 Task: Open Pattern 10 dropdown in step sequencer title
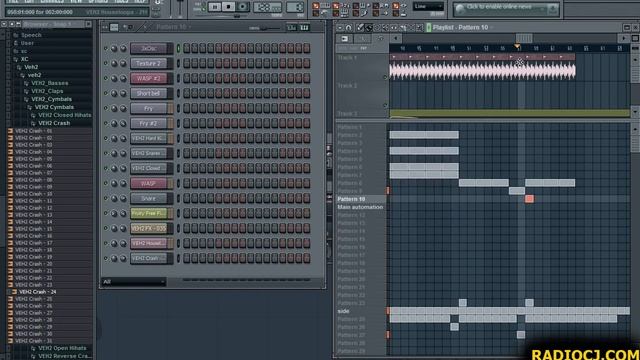point(173,27)
